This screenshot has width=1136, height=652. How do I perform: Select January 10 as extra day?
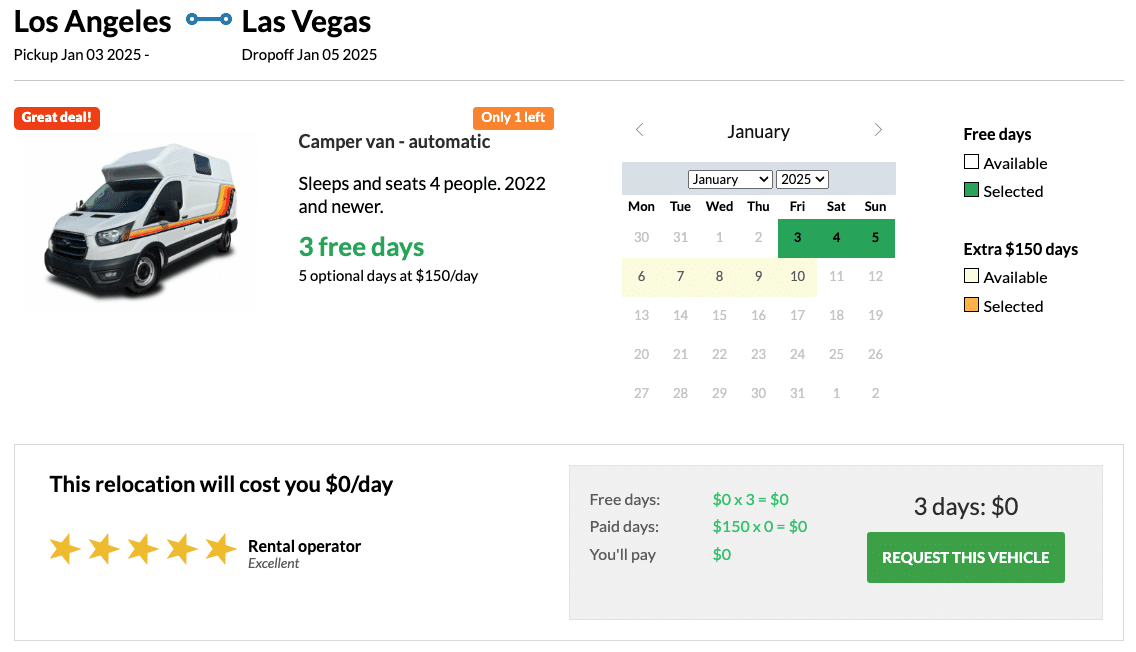point(797,277)
